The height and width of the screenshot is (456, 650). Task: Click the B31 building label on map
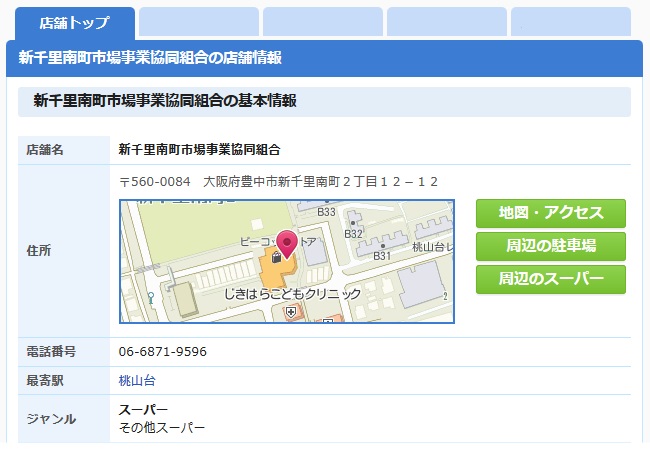pyautogui.click(x=381, y=257)
